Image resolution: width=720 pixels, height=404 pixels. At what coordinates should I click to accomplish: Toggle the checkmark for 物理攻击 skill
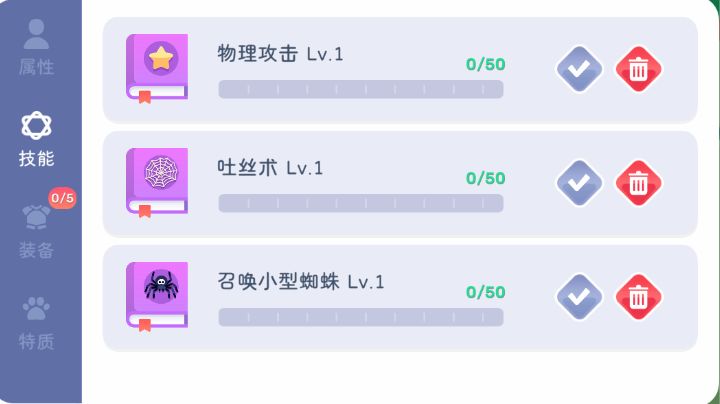579,69
